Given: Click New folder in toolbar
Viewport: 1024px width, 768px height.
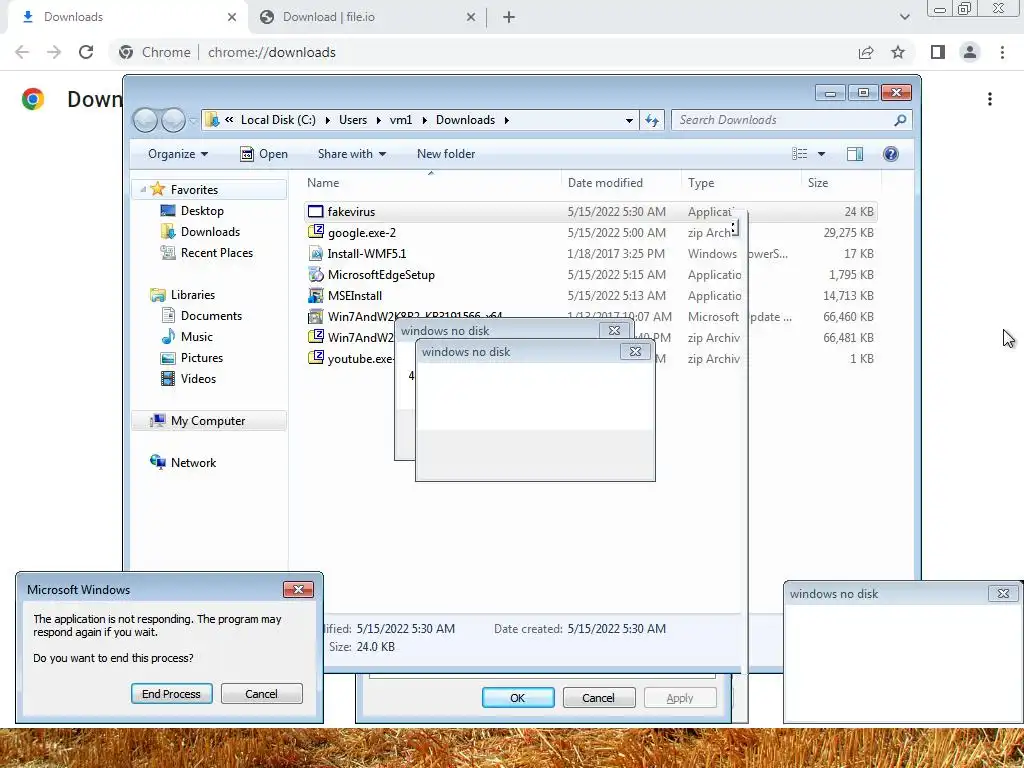Looking at the screenshot, I should (446, 154).
